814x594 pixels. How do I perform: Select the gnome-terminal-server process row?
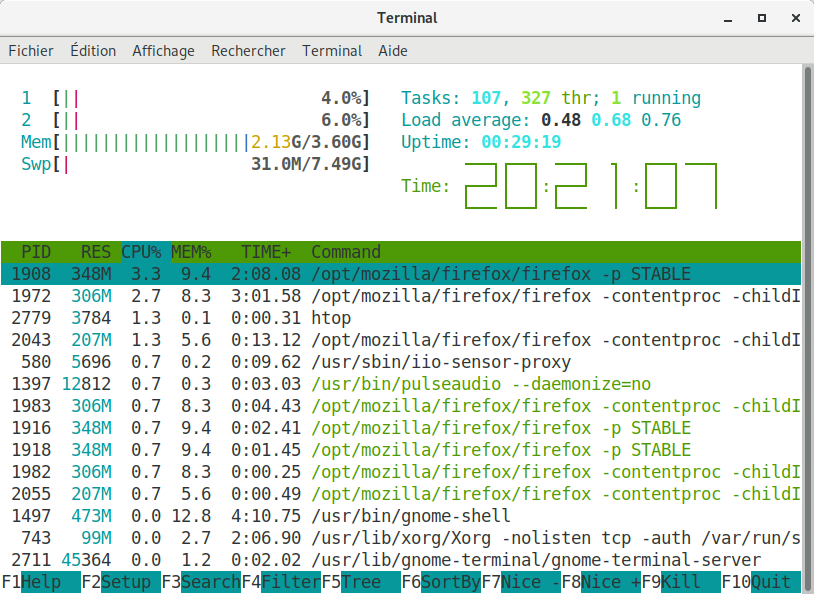pos(401,560)
